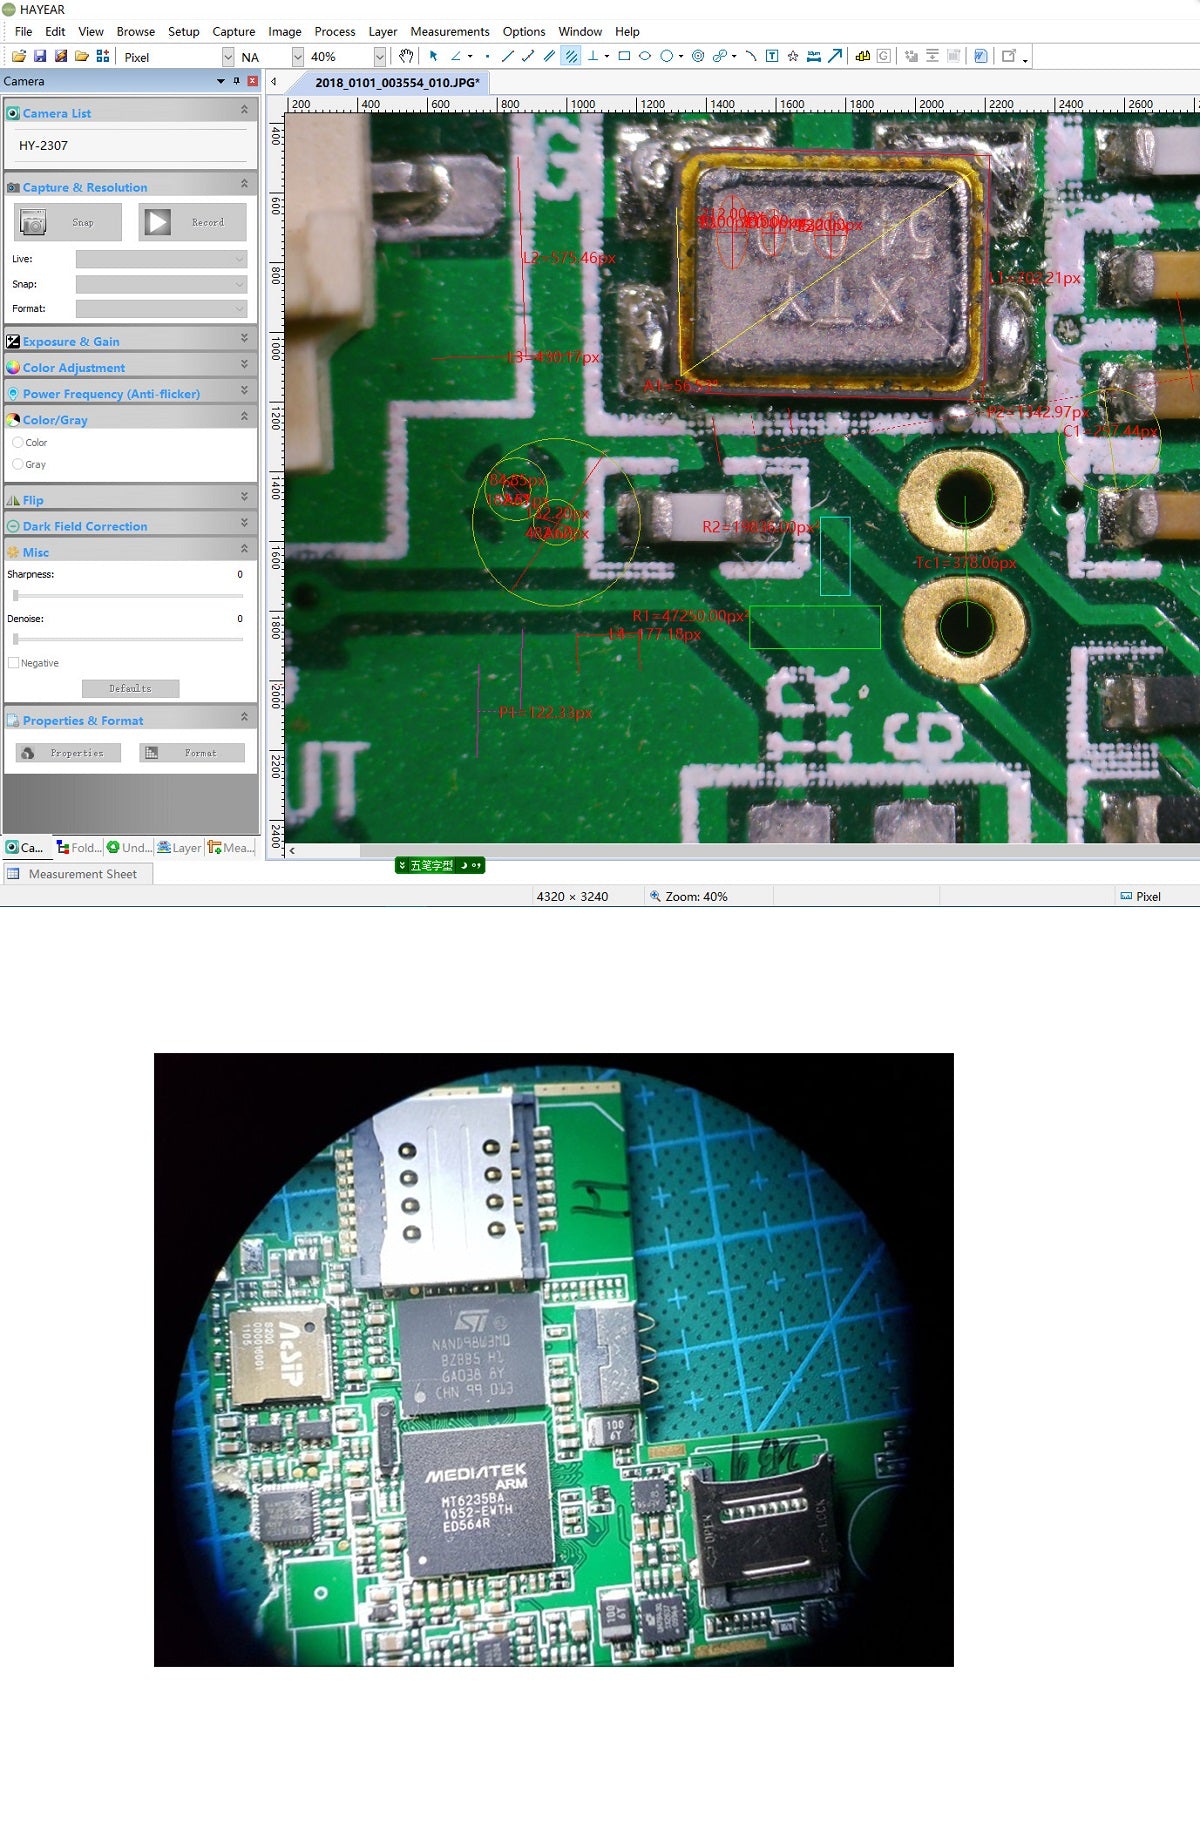Viewport: 1200px width, 1840px height.
Task: Select the Gray radio button
Action: [18, 464]
